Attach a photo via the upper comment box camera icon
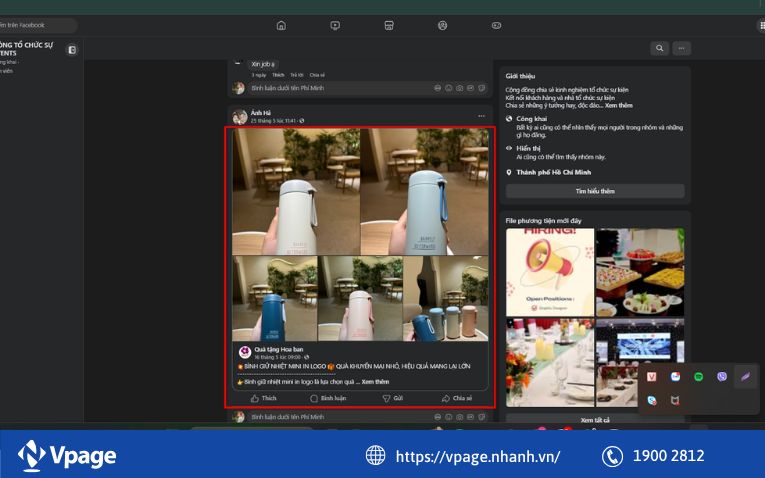The image size is (765, 478). pyautogui.click(x=460, y=88)
